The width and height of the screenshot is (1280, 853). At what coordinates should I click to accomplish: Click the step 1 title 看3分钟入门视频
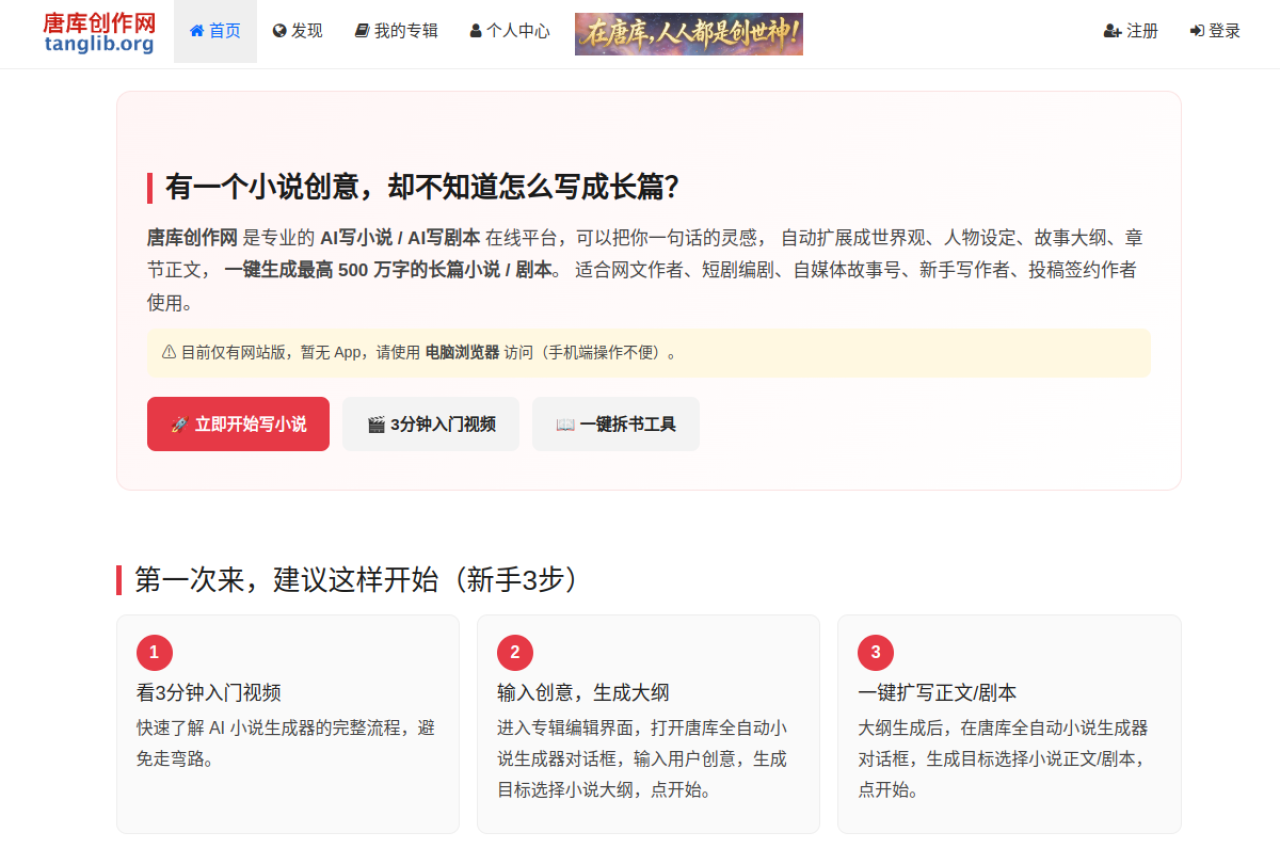pos(209,692)
